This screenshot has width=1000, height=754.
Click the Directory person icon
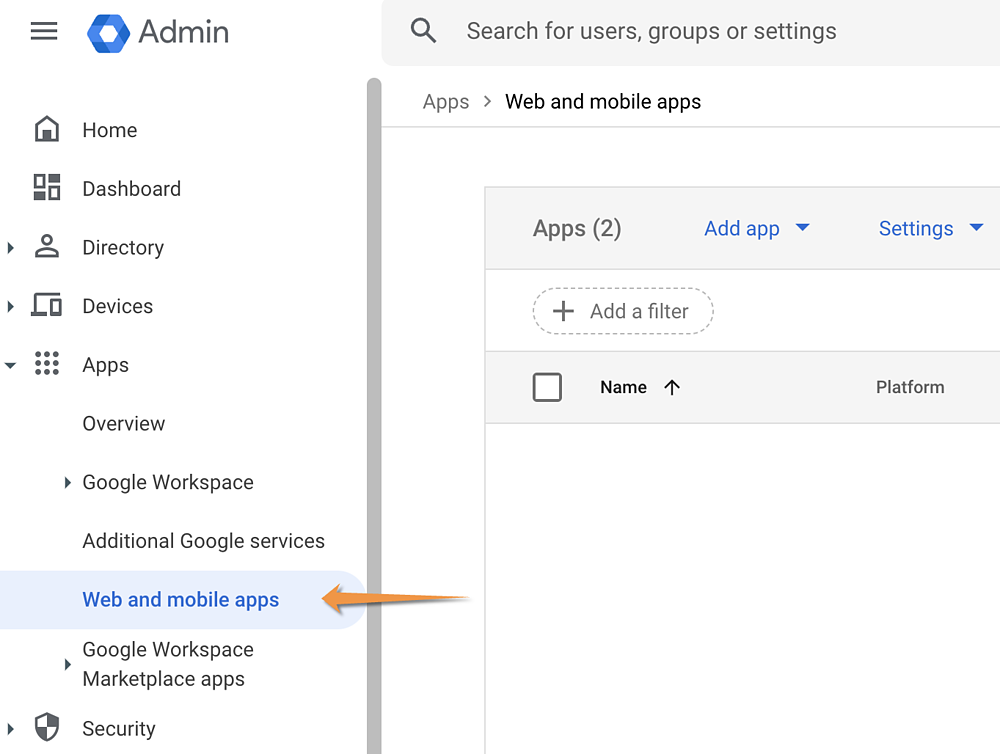[47, 246]
